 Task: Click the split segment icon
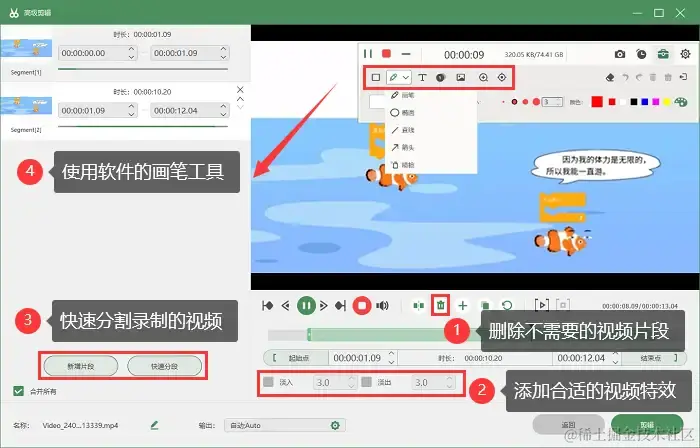pos(418,306)
